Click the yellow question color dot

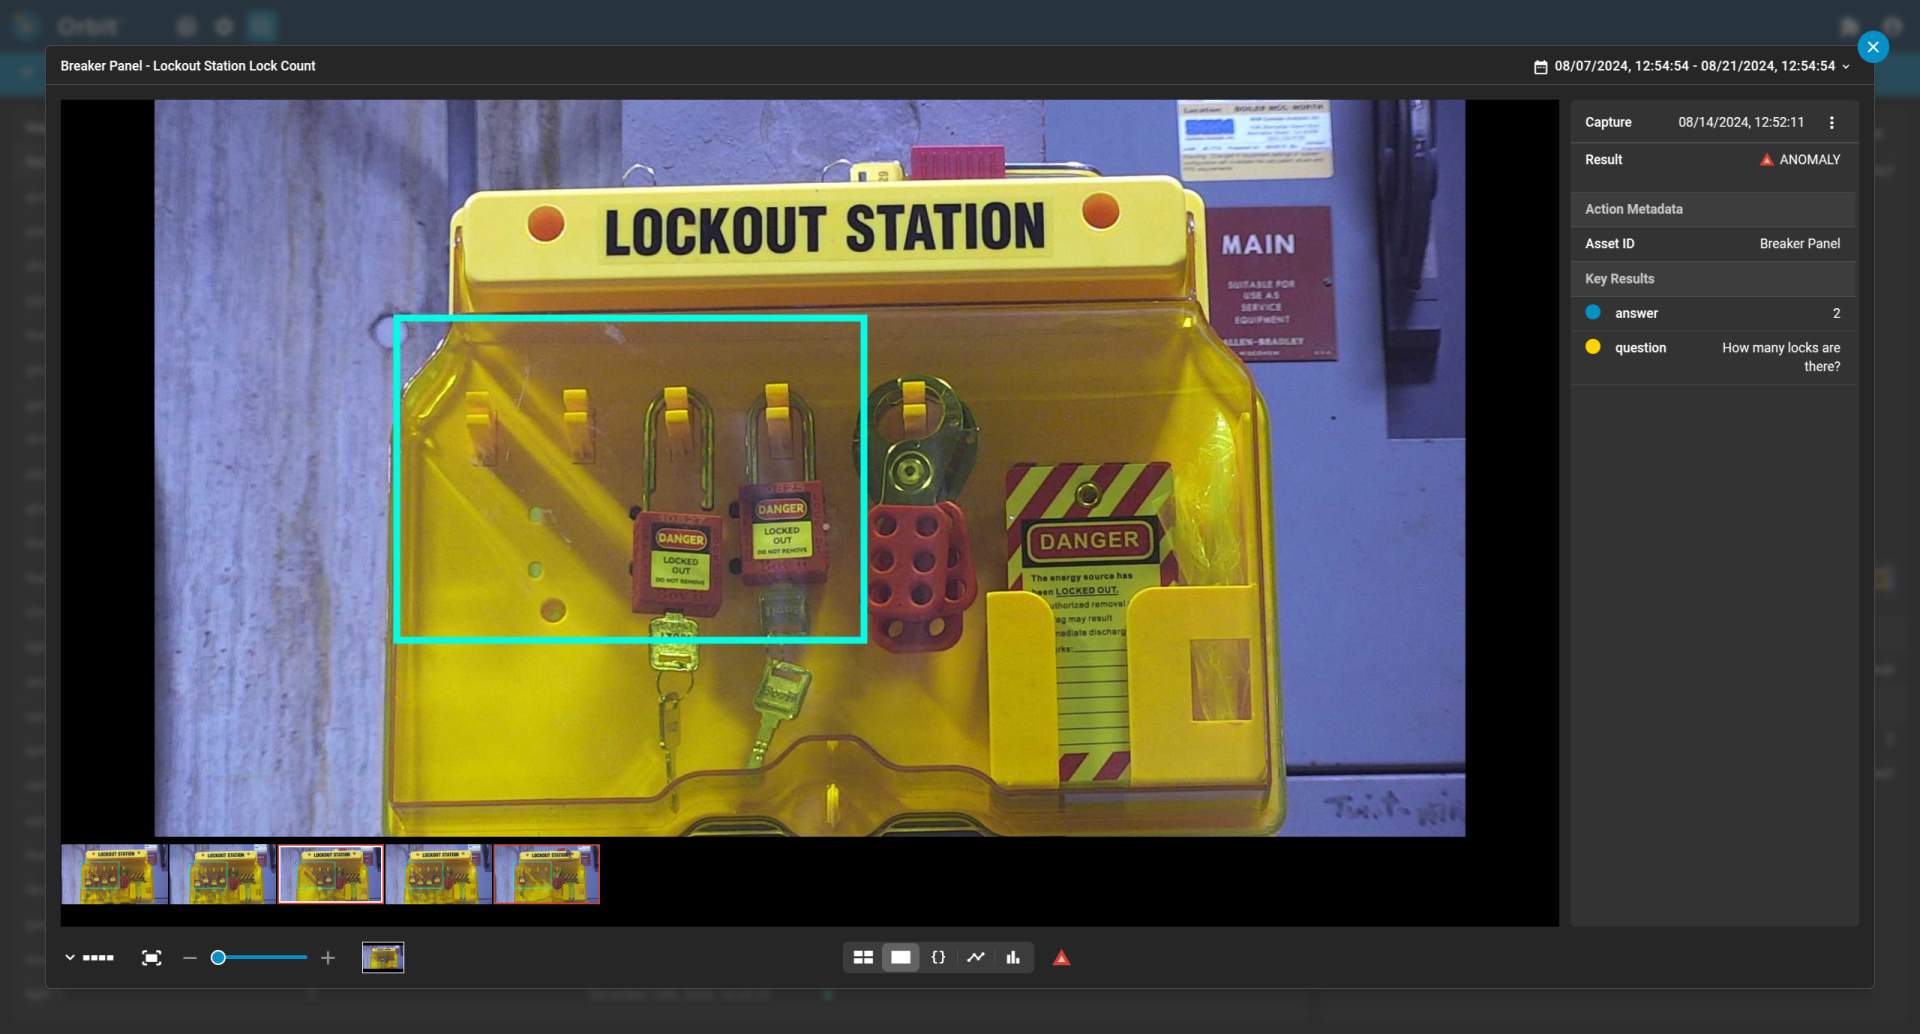pyautogui.click(x=1593, y=347)
